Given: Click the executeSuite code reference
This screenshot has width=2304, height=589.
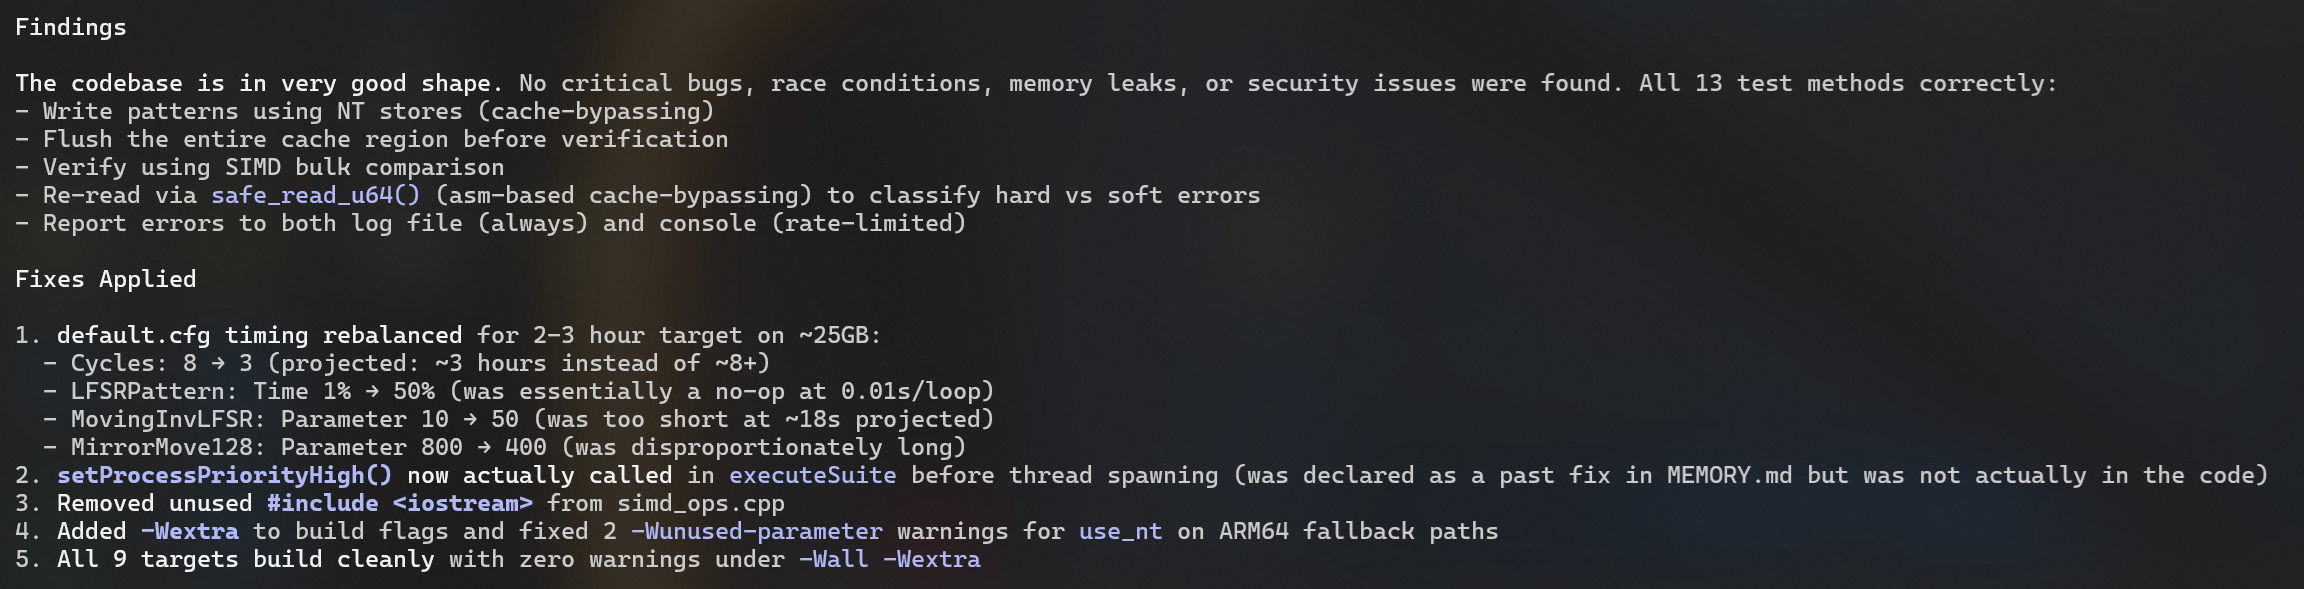Looking at the screenshot, I should [x=812, y=476].
